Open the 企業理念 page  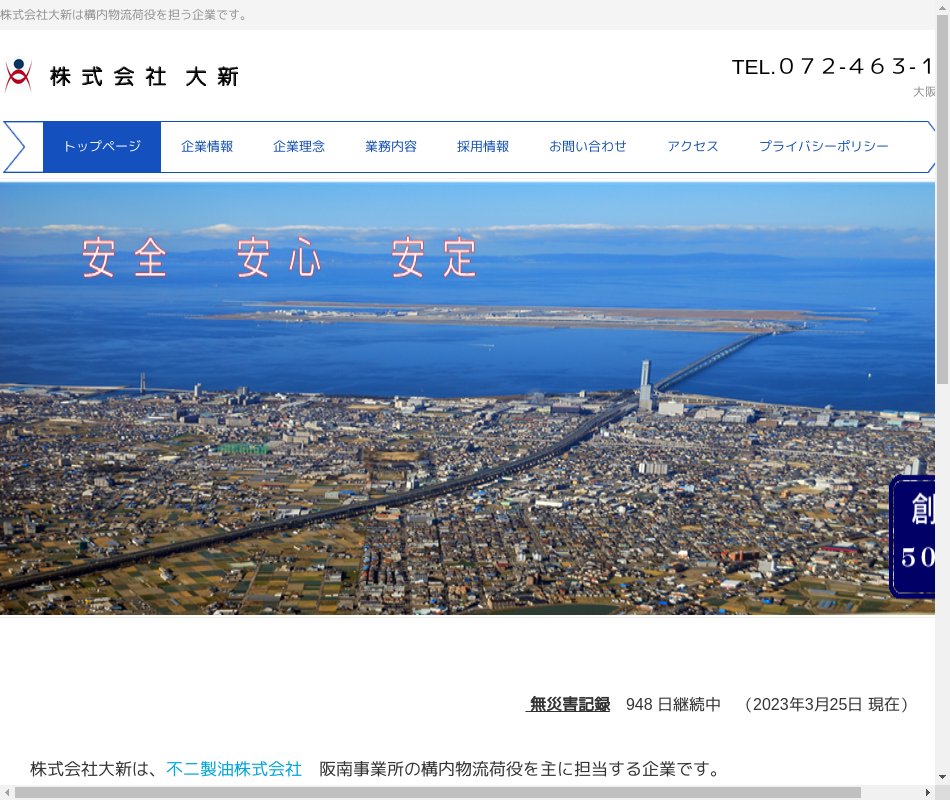299,147
